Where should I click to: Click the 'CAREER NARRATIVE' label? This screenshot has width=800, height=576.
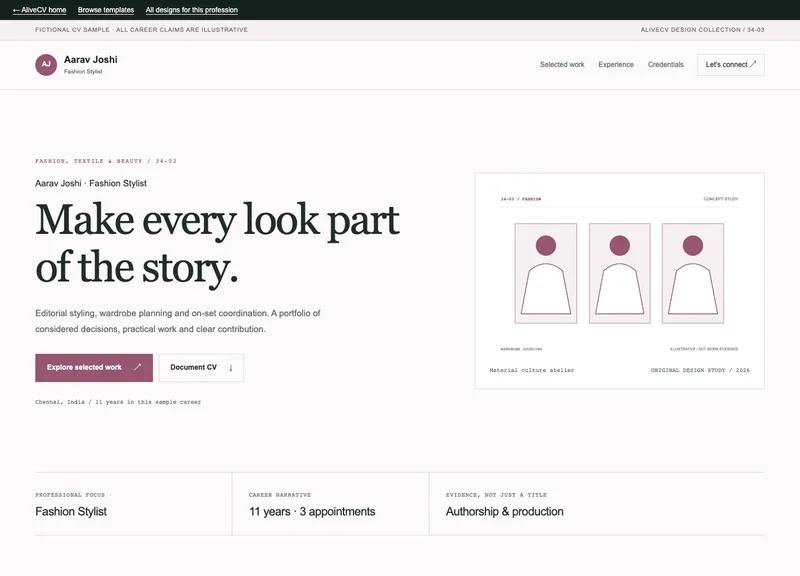(280, 495)
